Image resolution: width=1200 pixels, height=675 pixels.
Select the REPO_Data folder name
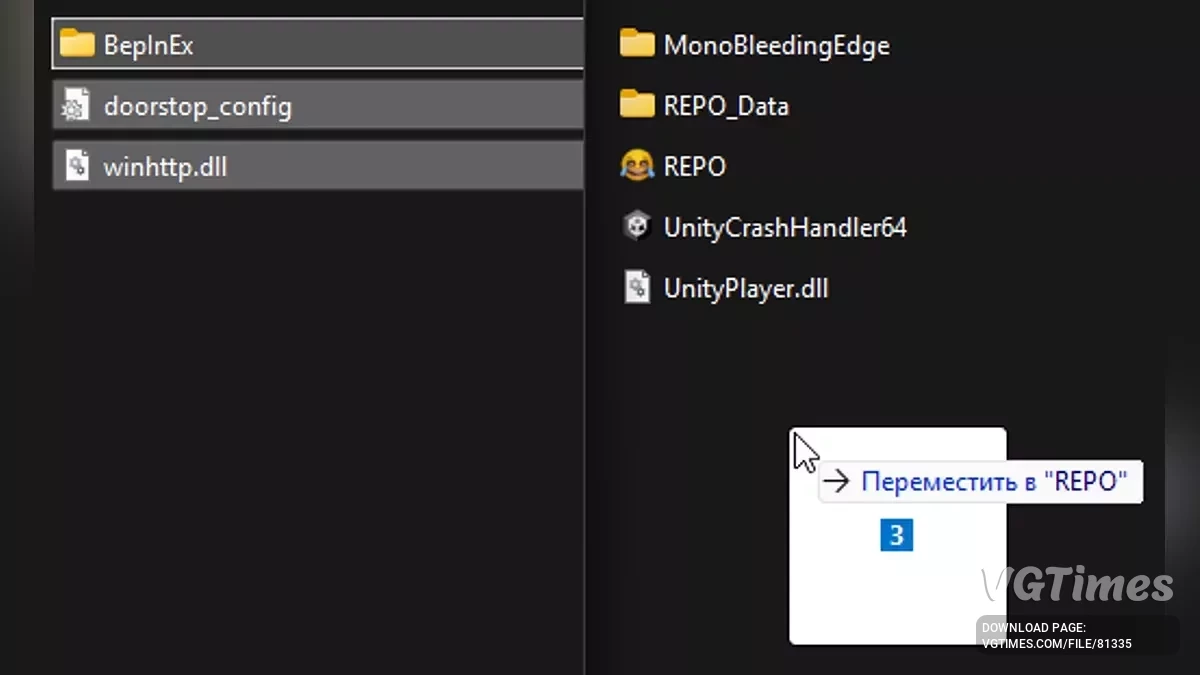[x=726, y=107]
